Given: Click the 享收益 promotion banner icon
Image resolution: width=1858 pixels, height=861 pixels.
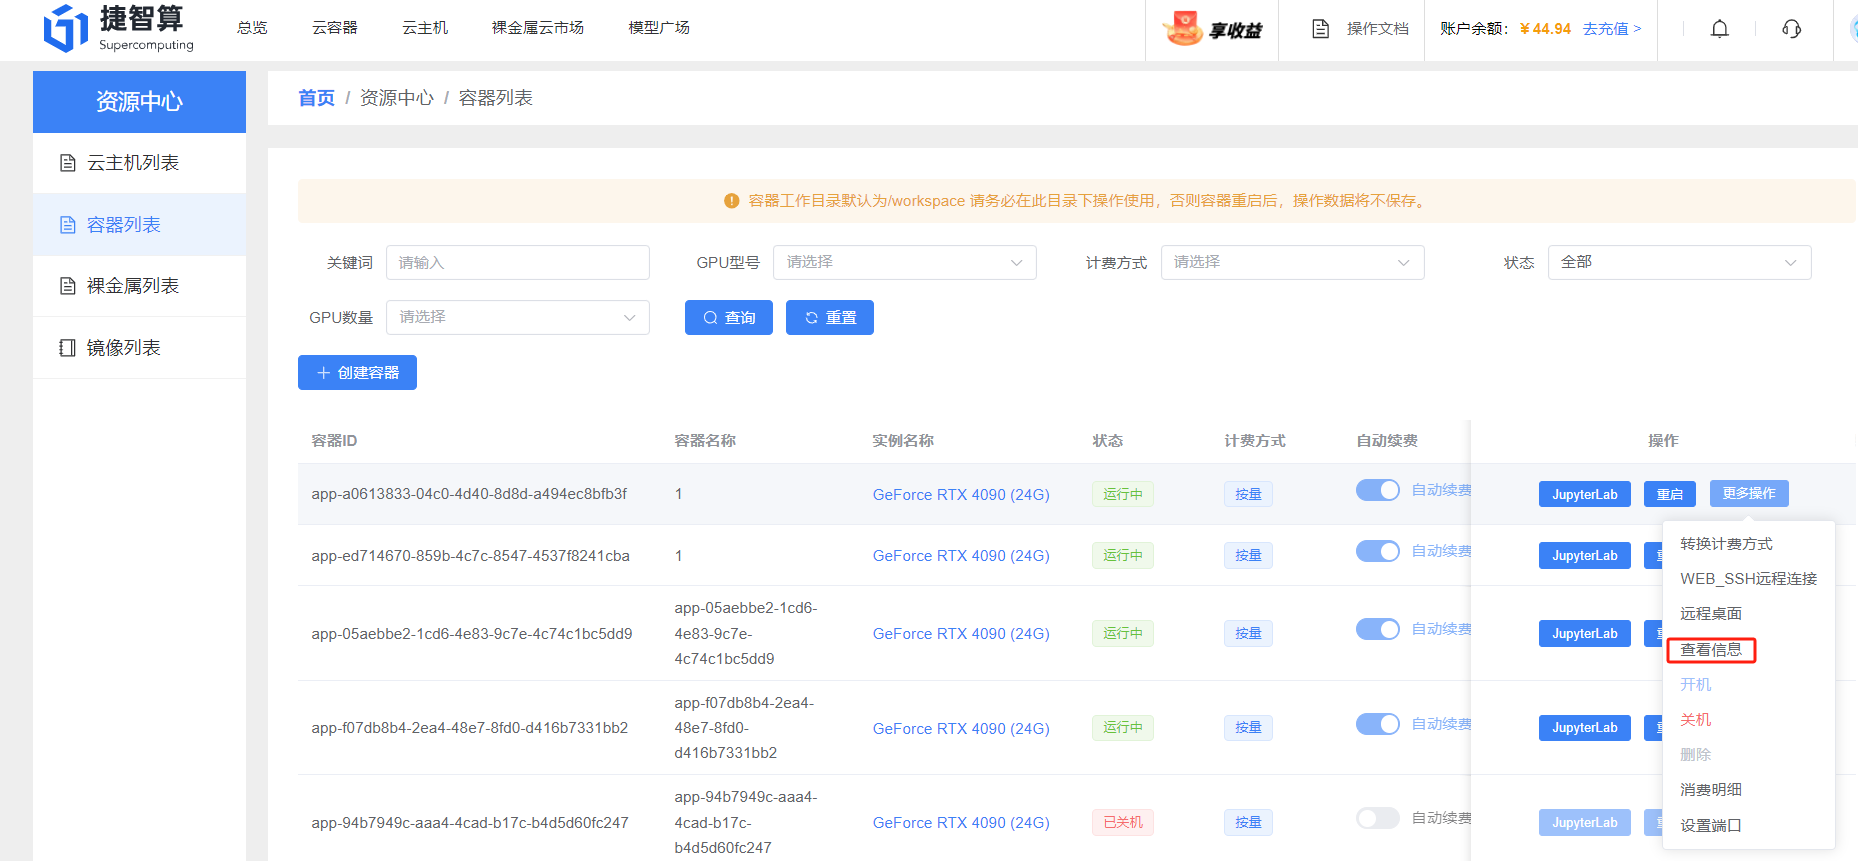Looking at the screenshot, I should pyautogui.click(x=1212, y=29).
